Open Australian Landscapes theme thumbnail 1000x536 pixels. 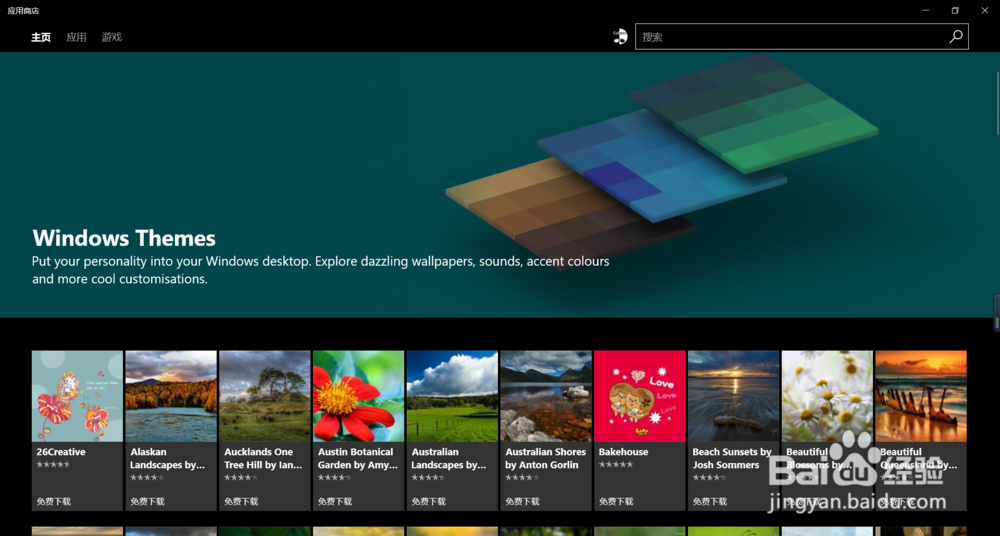[x=452, y=396]
